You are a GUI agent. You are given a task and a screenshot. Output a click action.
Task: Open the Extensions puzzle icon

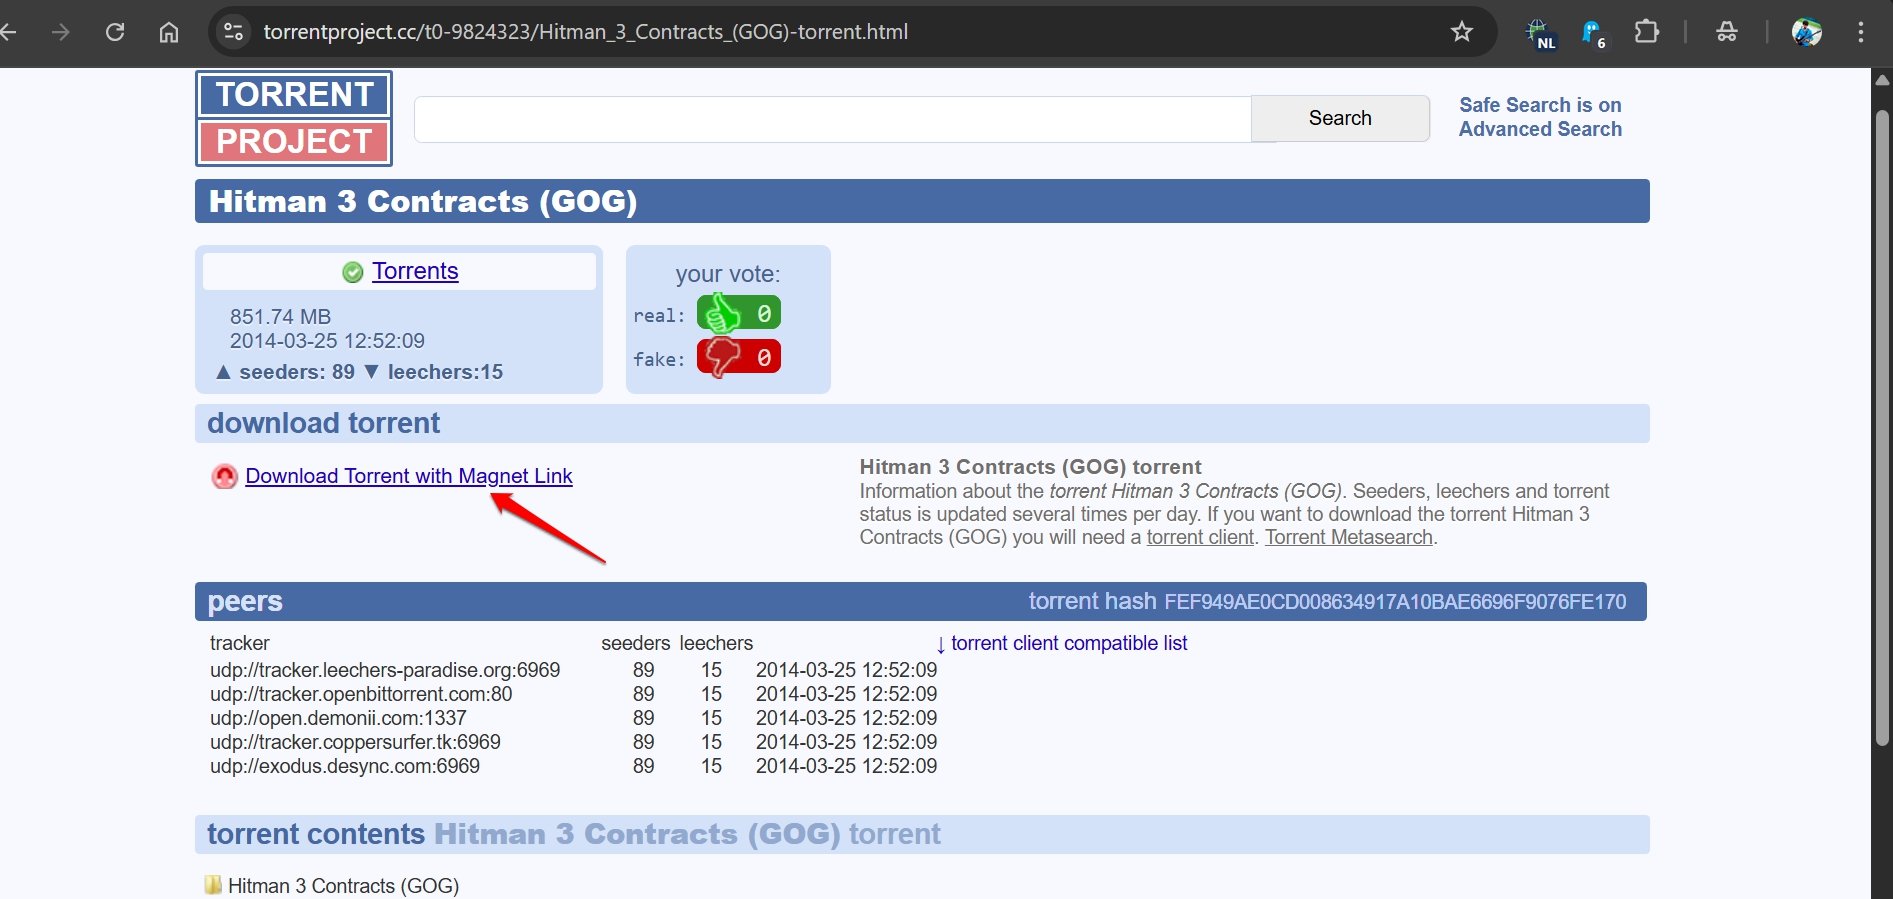point(1646,32)
